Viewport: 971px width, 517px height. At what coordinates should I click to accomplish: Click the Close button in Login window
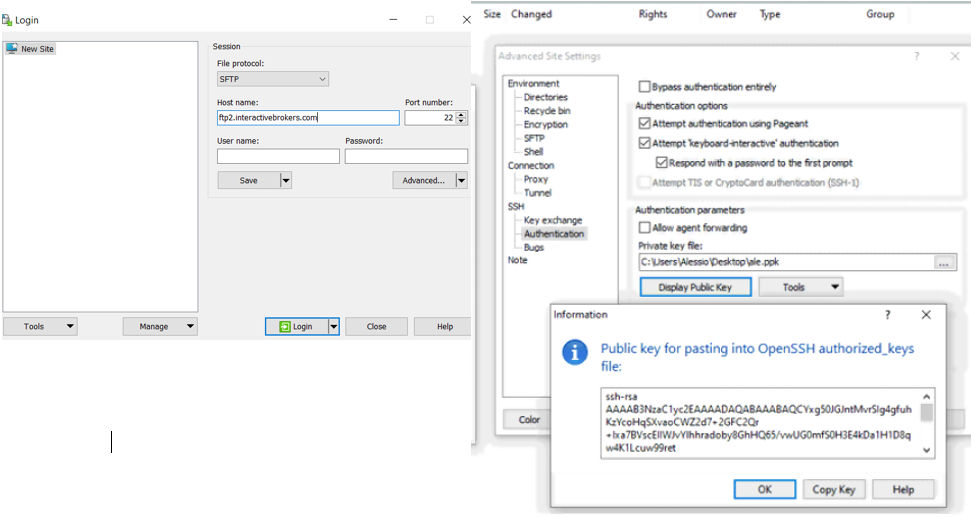[377, 326]
